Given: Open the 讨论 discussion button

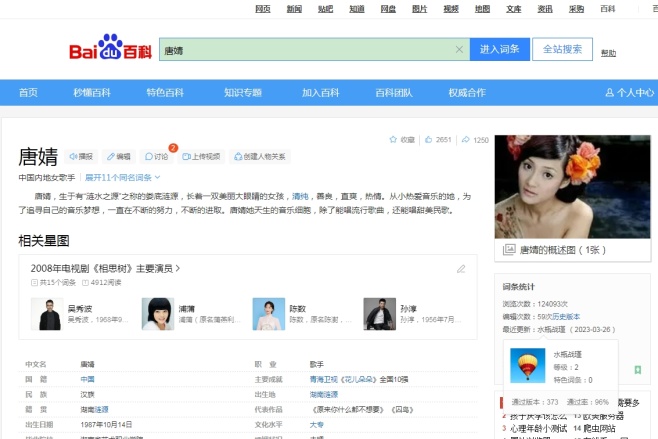Looking at the screenshot, I should tap(157, 157).
